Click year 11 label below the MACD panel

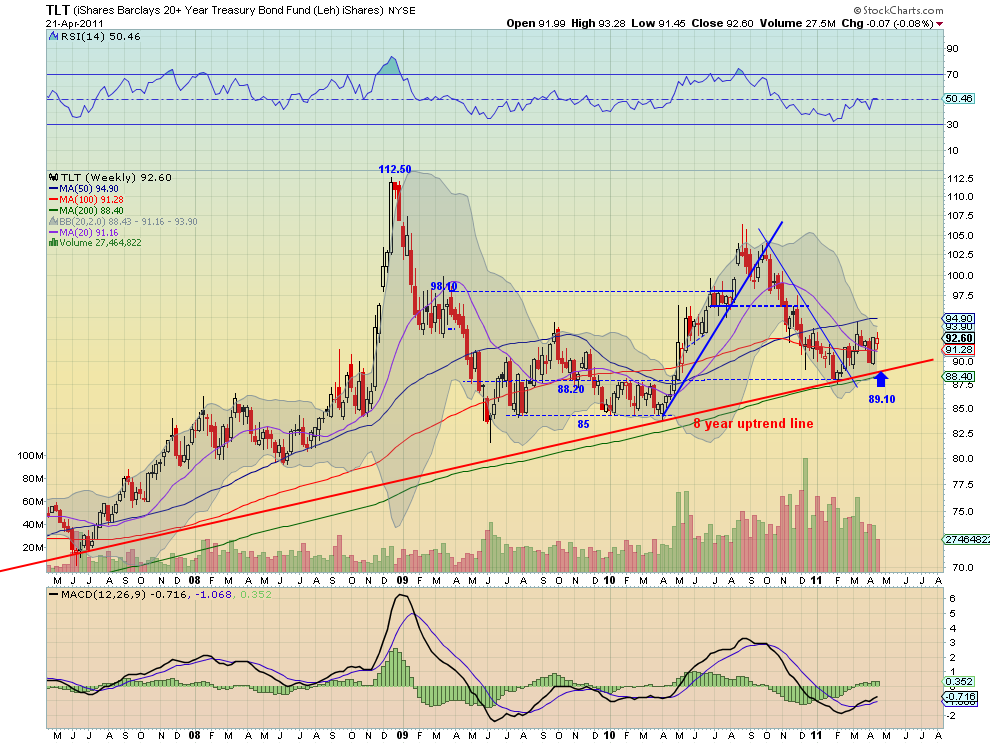pos(816,736)
